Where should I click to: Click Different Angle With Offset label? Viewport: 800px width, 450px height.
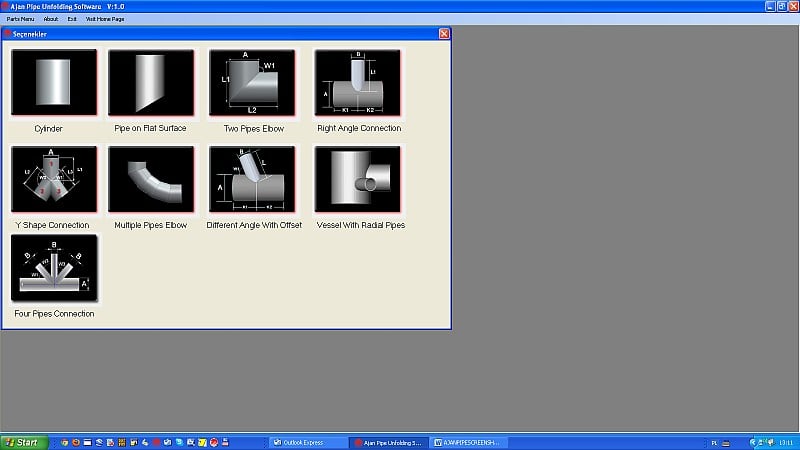pyautogui.click(x=254, y=225)
